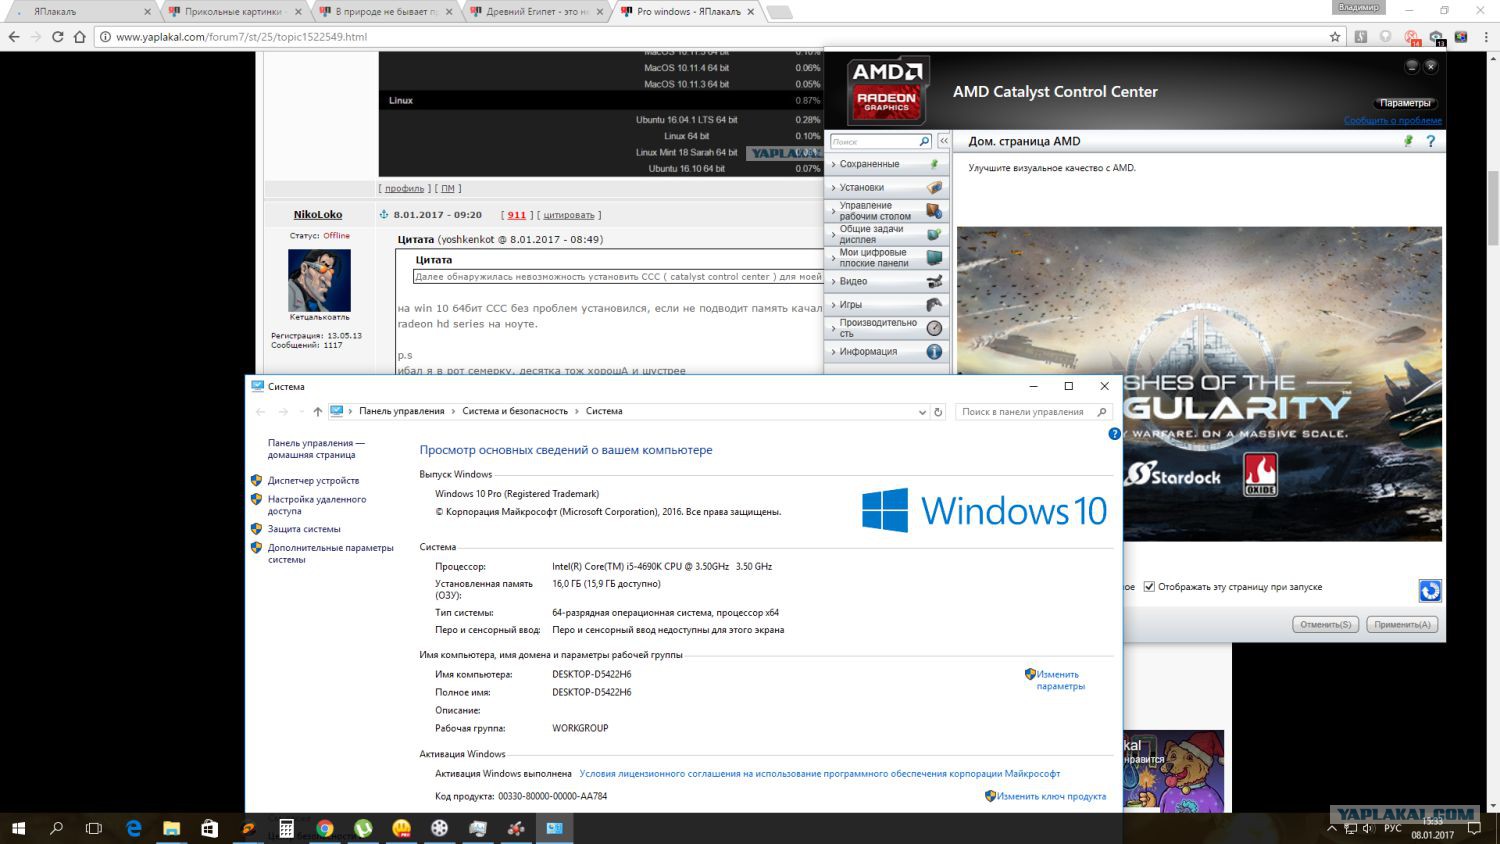1500x844 pixels.
Task: Click the Cancel button in AMD Catalyst
Action: [1325, 624]
